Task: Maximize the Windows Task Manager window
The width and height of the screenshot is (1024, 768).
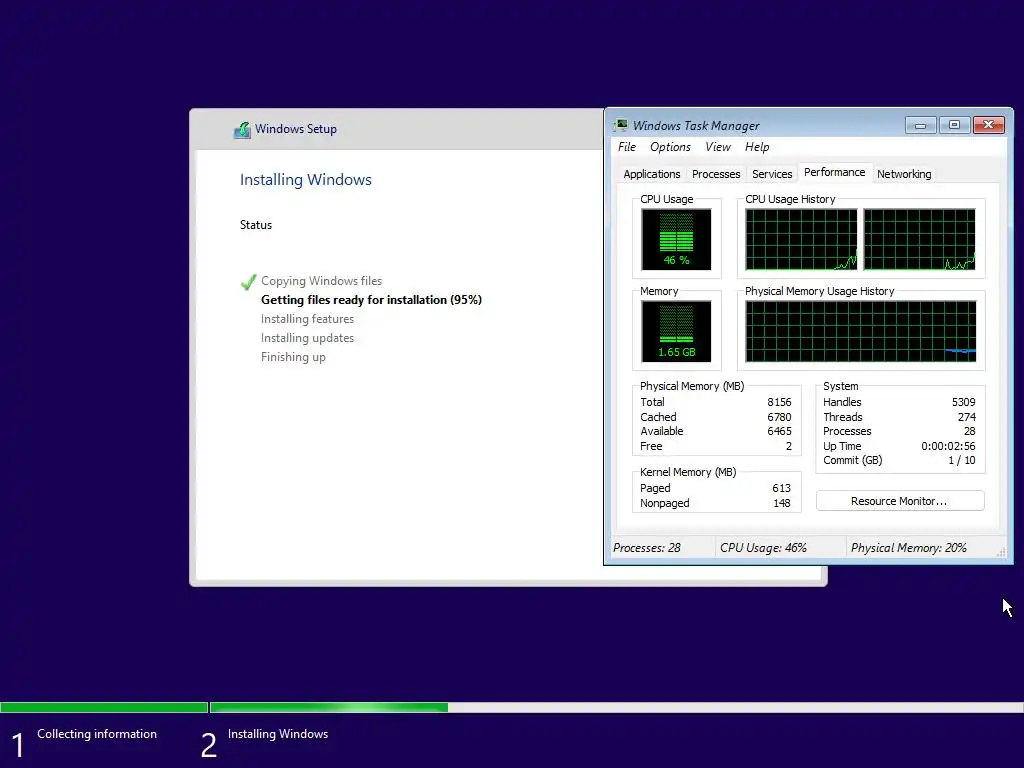Action: pyautogui.click(x=954, y=125)
